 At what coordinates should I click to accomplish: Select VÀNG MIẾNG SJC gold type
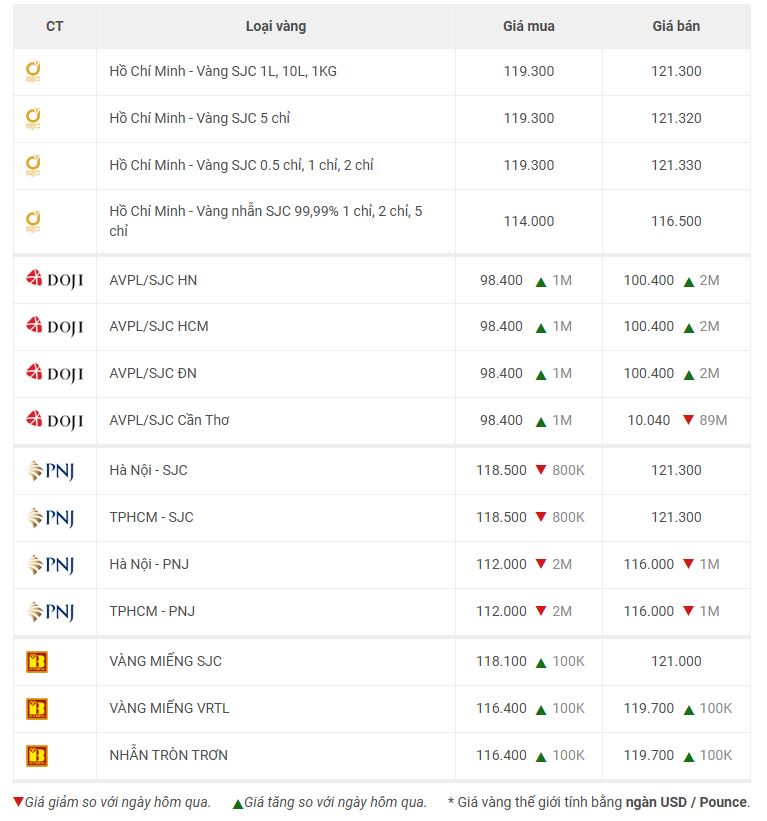click(165, 661)
